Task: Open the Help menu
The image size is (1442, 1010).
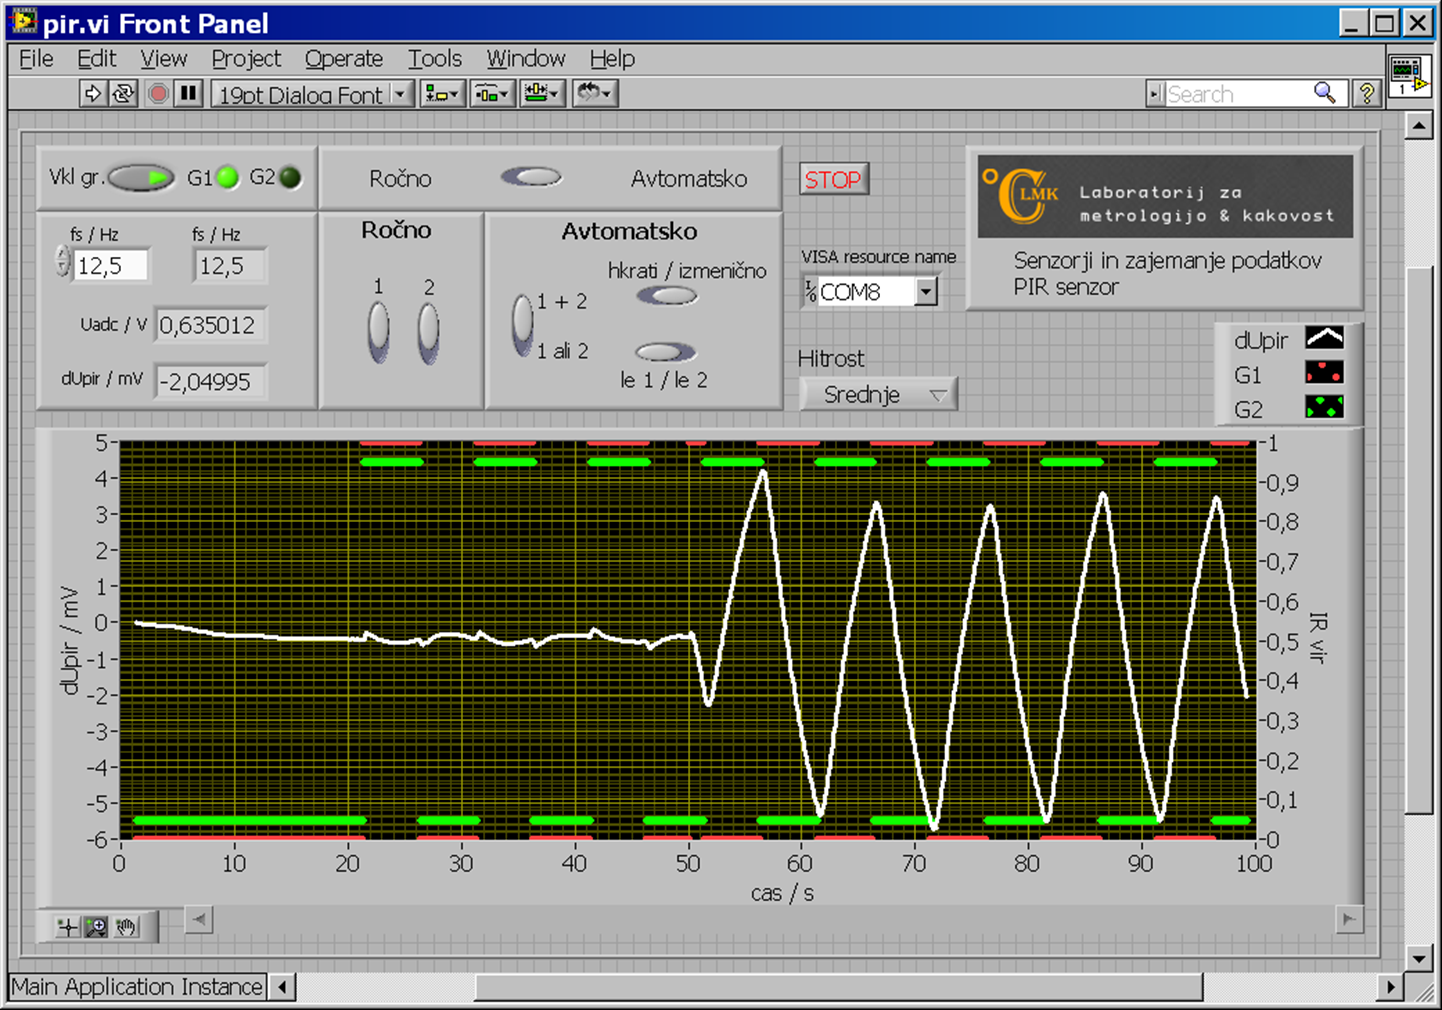Action: pyautogui.click(x=612, y=59)
